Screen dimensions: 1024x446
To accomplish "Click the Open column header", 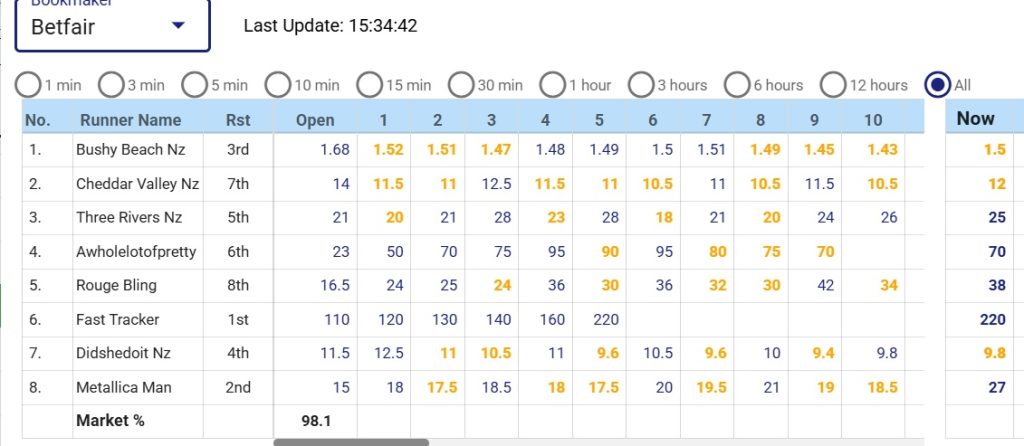I will coord(315,120).
